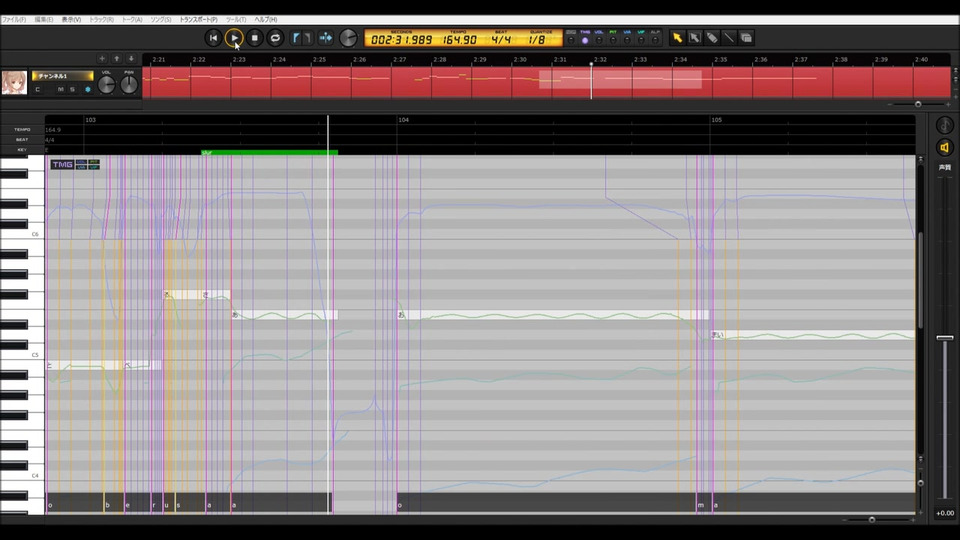The width and height of the screenshot is (960, 540).
Task: Move track up with up arrow
Action: click(116, 59)
